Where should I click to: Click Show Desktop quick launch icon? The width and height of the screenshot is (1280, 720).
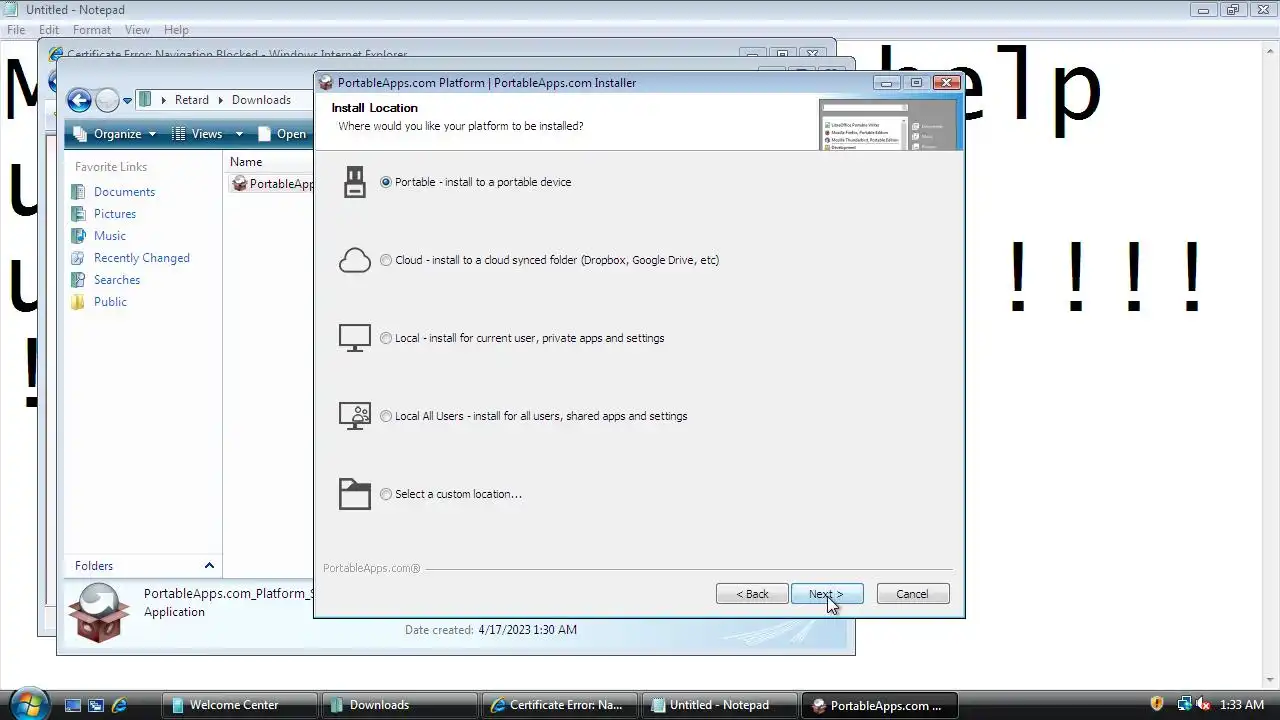coord(73,705)
